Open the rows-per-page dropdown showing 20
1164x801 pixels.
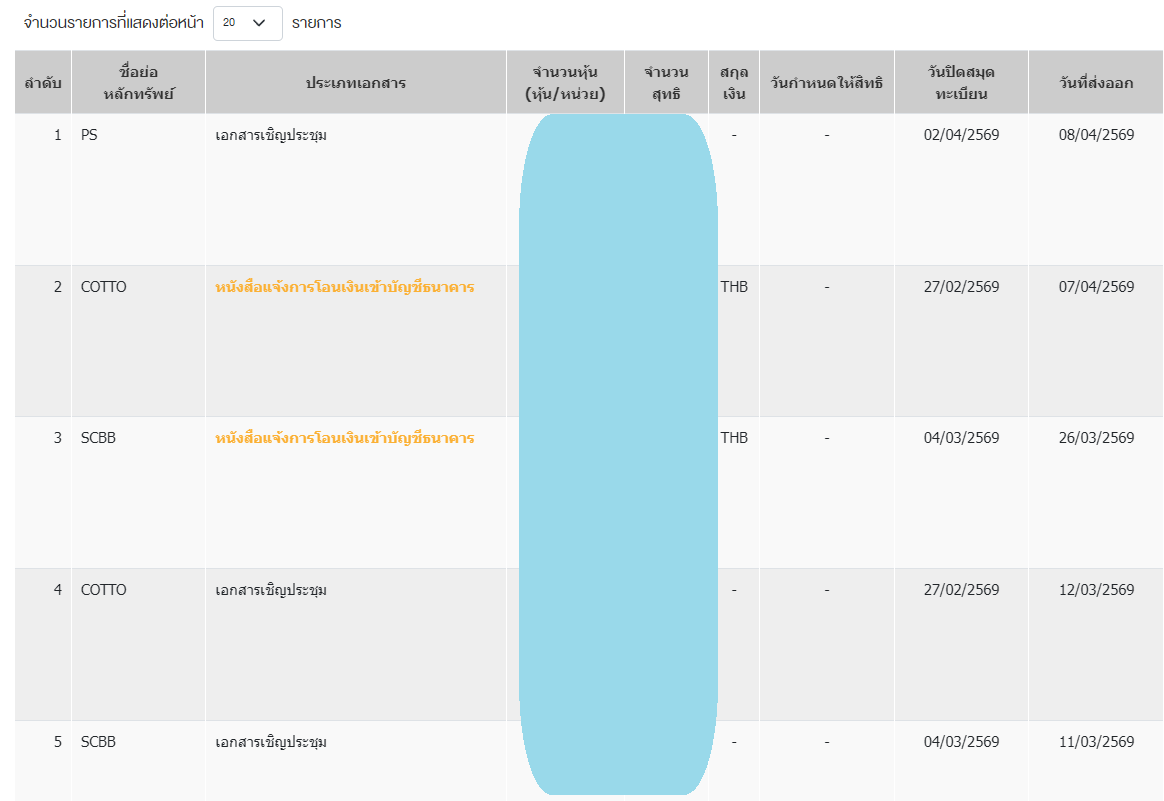247,23
